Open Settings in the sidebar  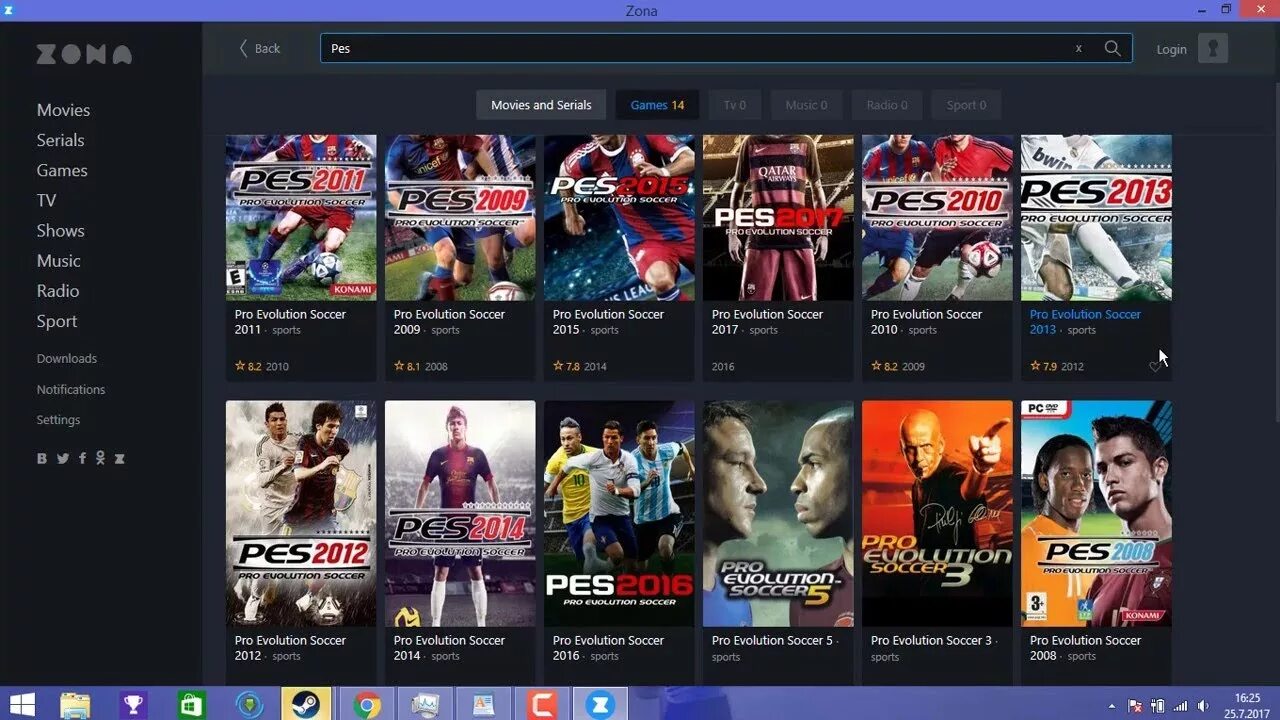58,420
